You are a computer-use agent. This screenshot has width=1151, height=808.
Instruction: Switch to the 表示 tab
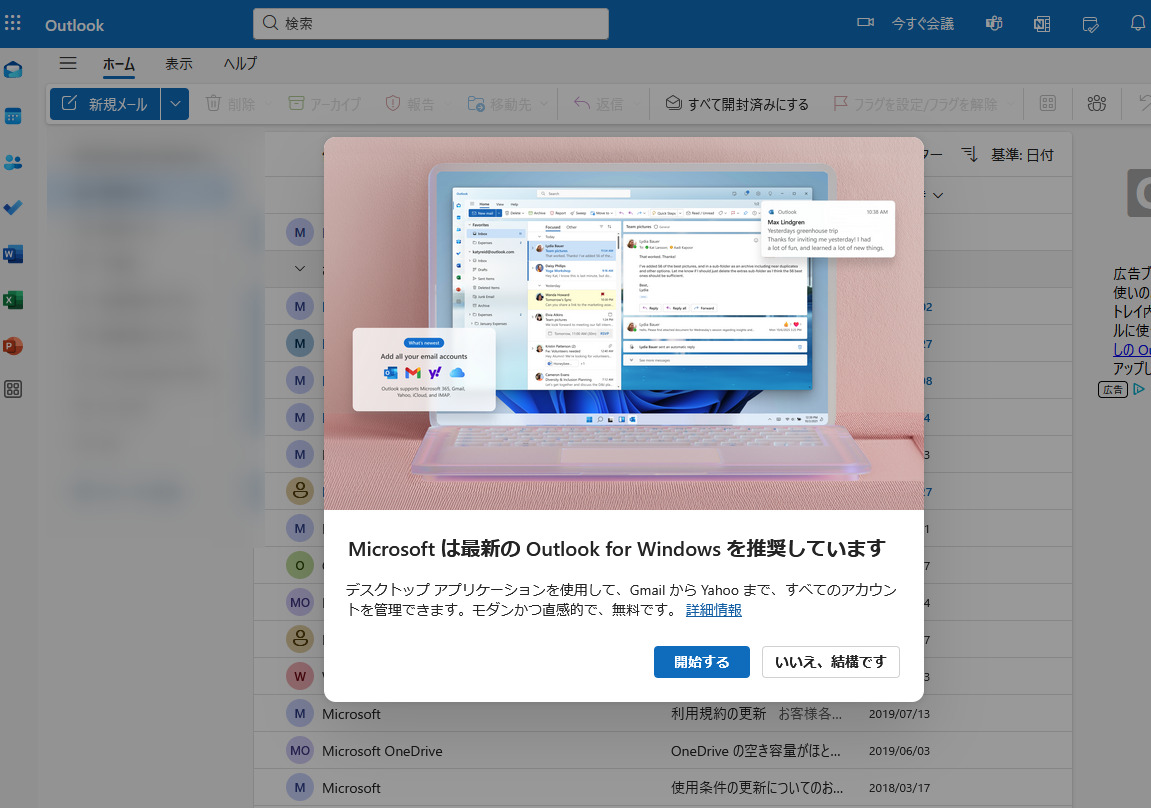pos(178,64)
